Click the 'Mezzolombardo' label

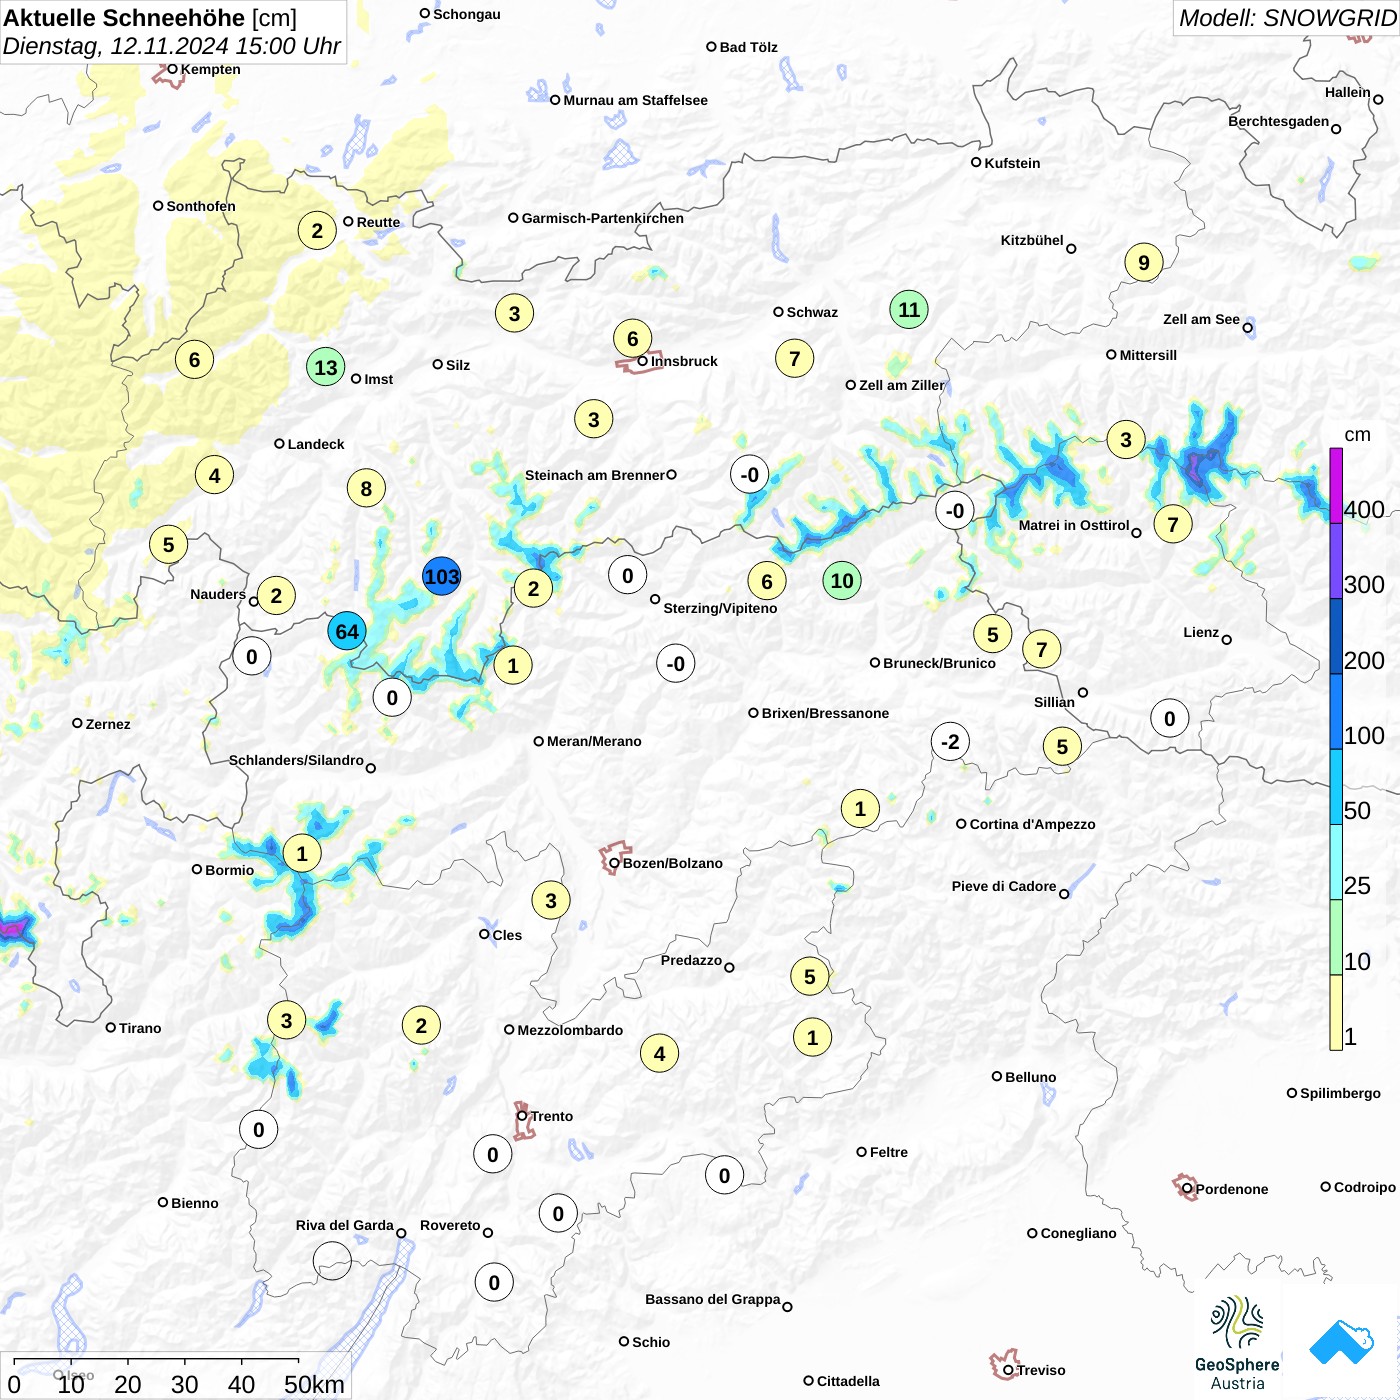click(570, 1030)
